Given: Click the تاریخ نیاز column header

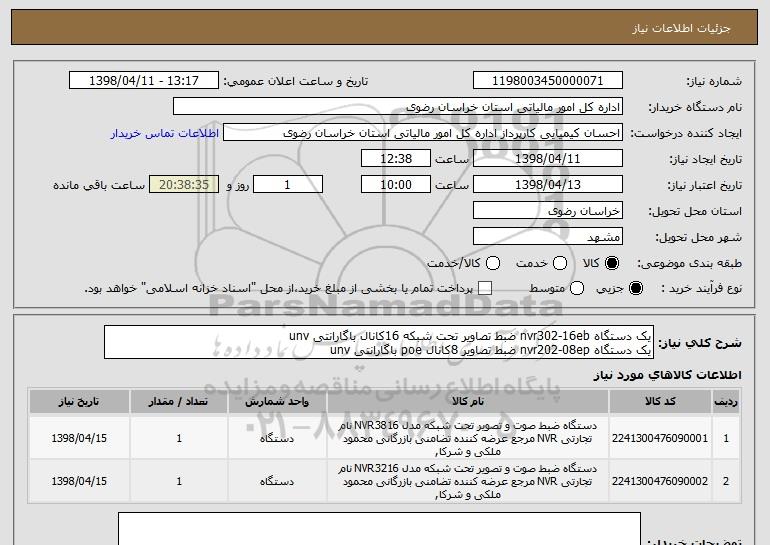Looking at the screenshot, I should 79,402.
